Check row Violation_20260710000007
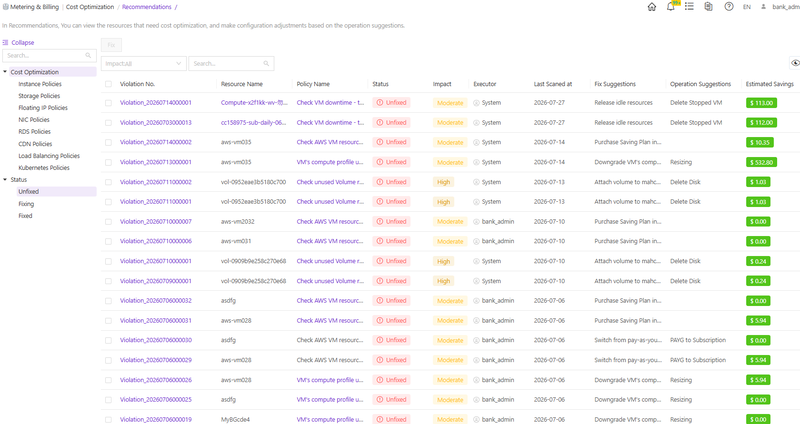This screenshot has height=424, width=800. click(x=108, y=221)
